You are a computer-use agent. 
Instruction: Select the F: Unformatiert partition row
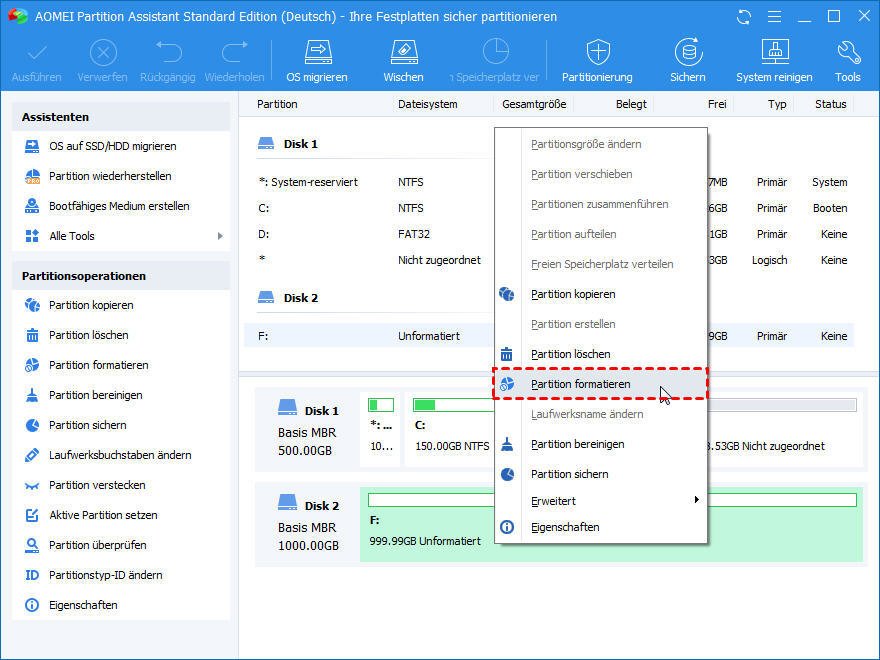point(549,336)
